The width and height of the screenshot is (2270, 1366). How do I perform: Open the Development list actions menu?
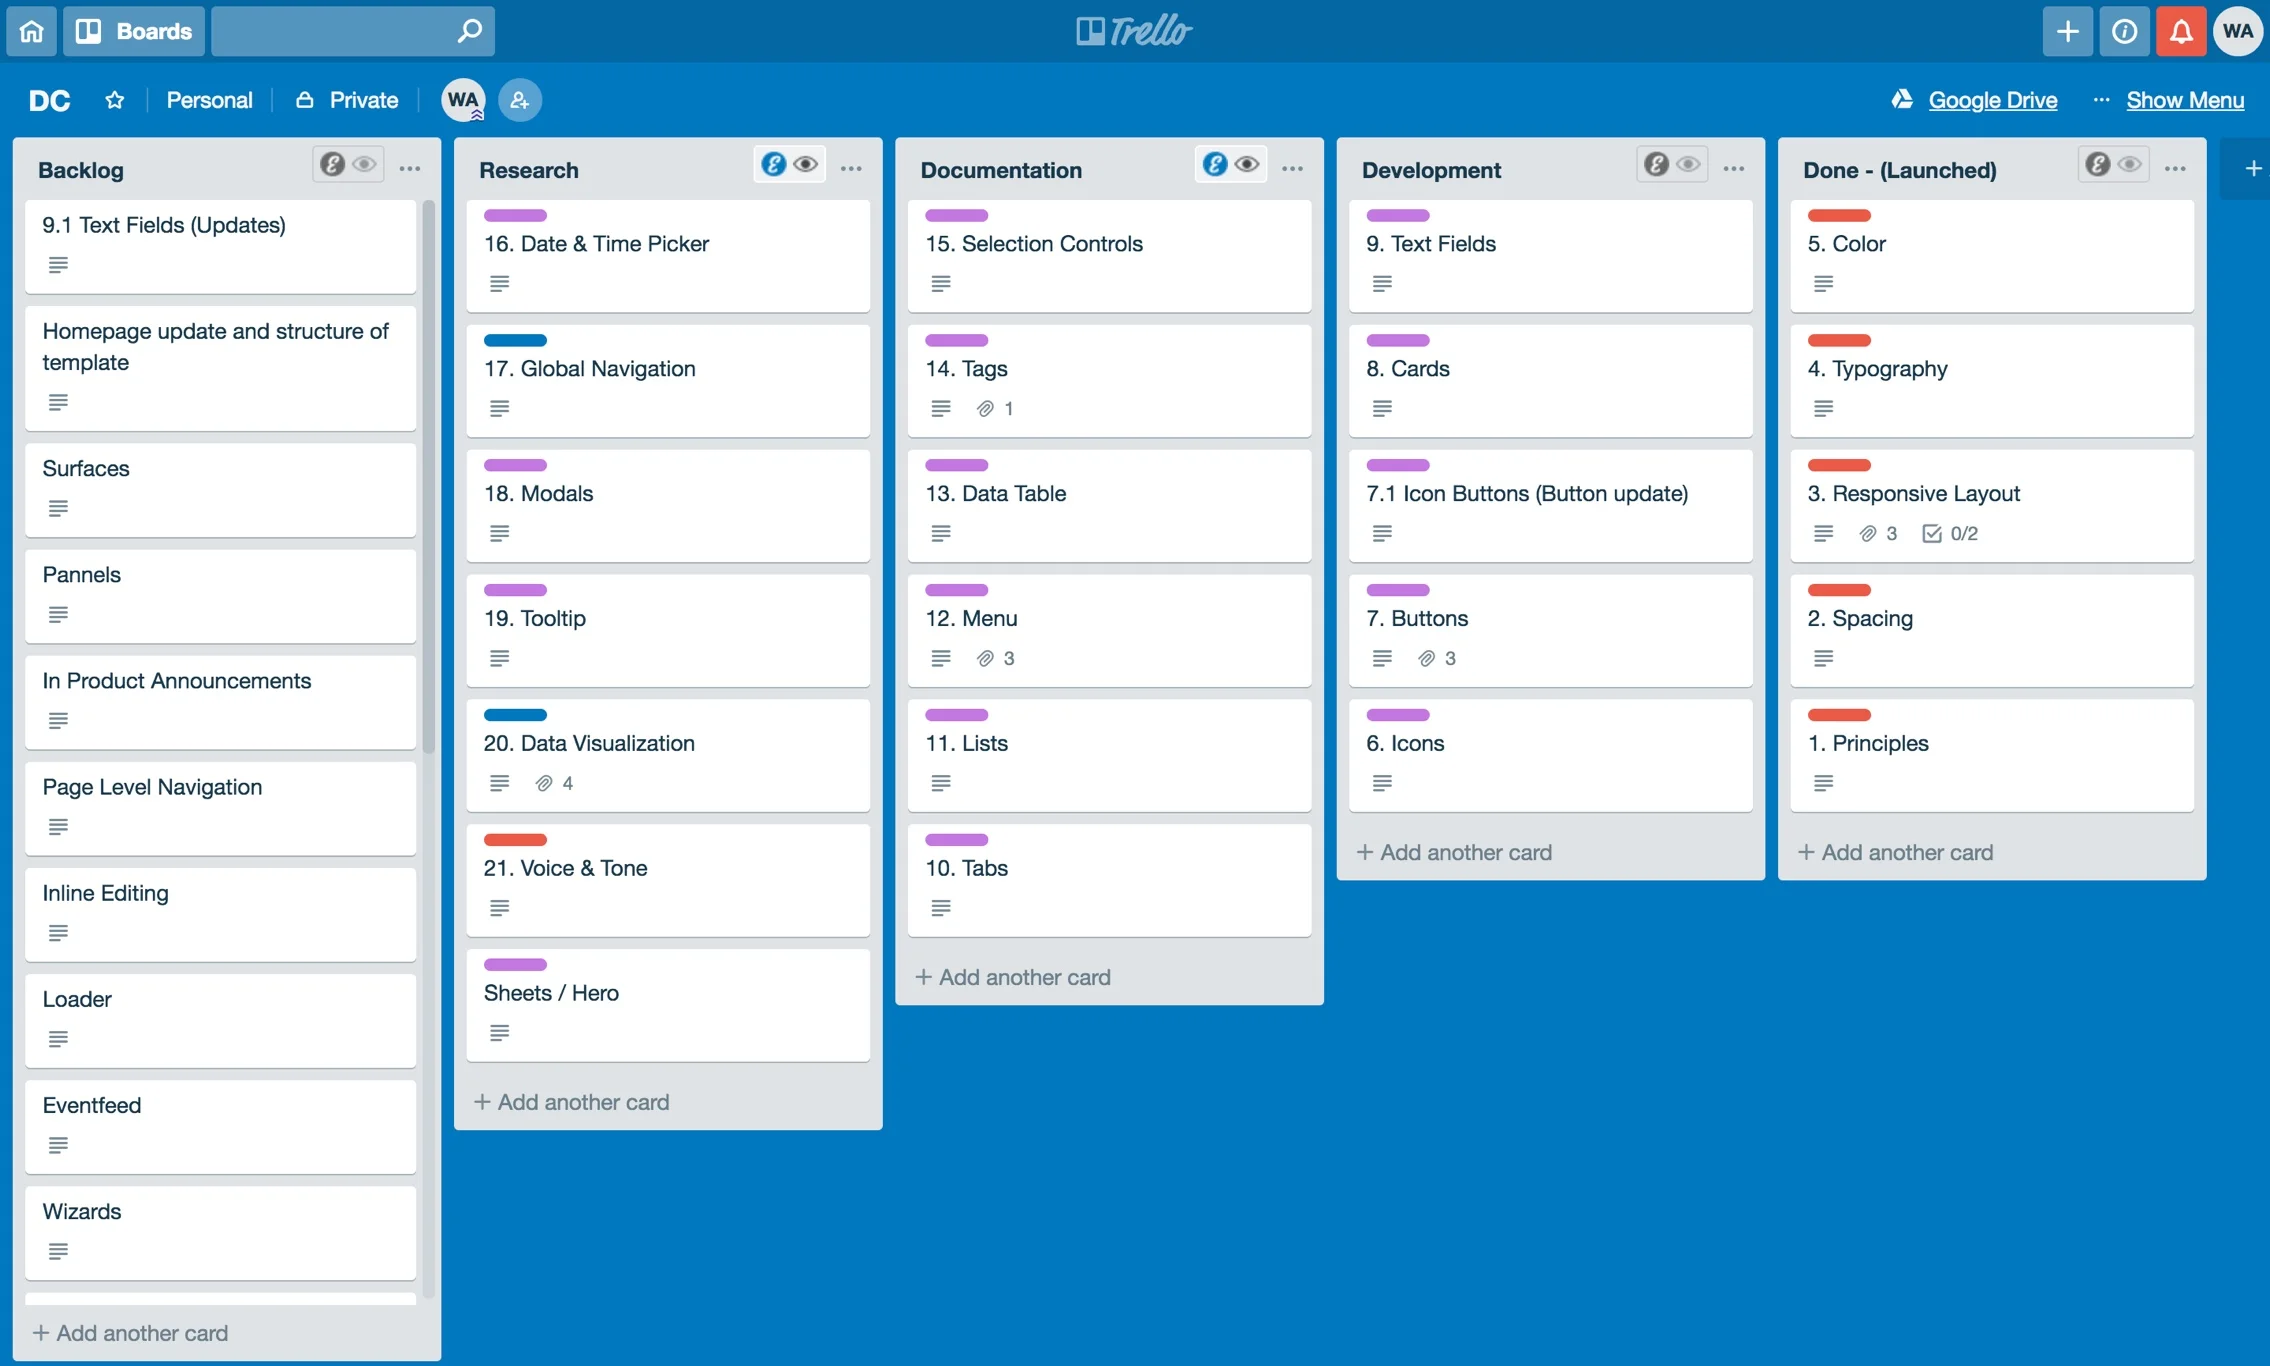(1733, 168)
